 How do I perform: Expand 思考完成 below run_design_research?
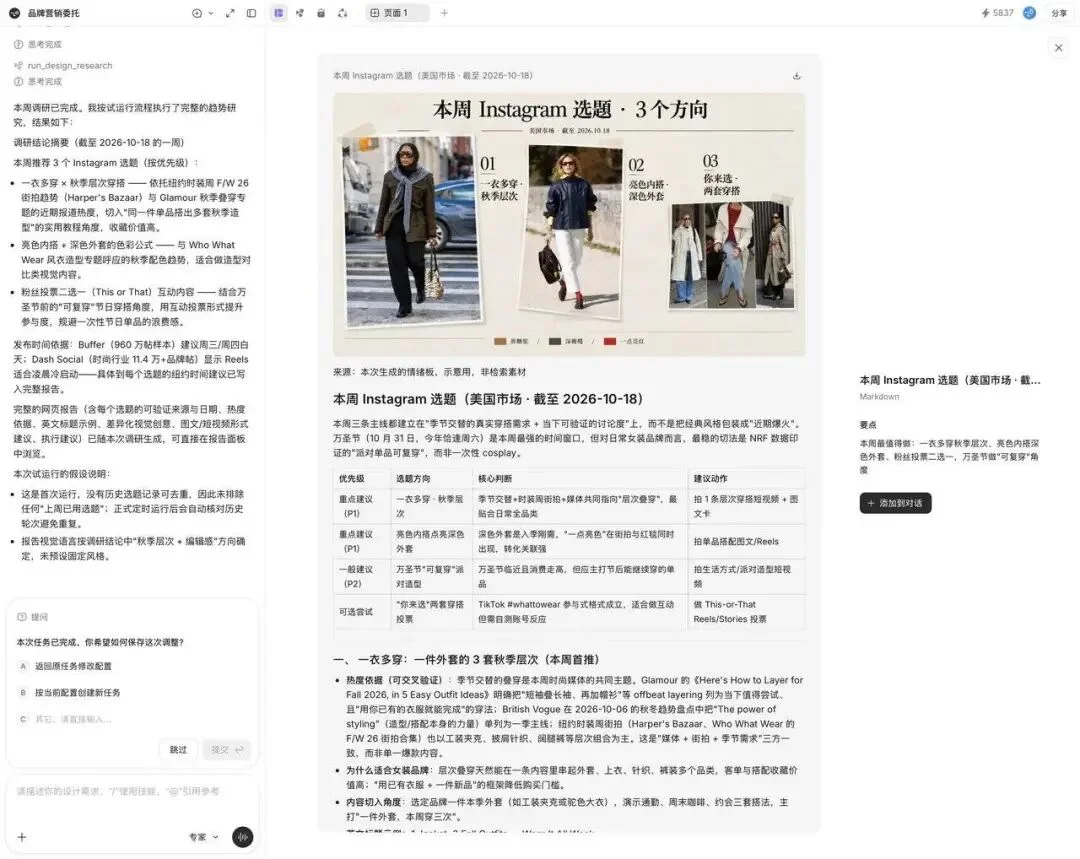click(x=39, y=81)
